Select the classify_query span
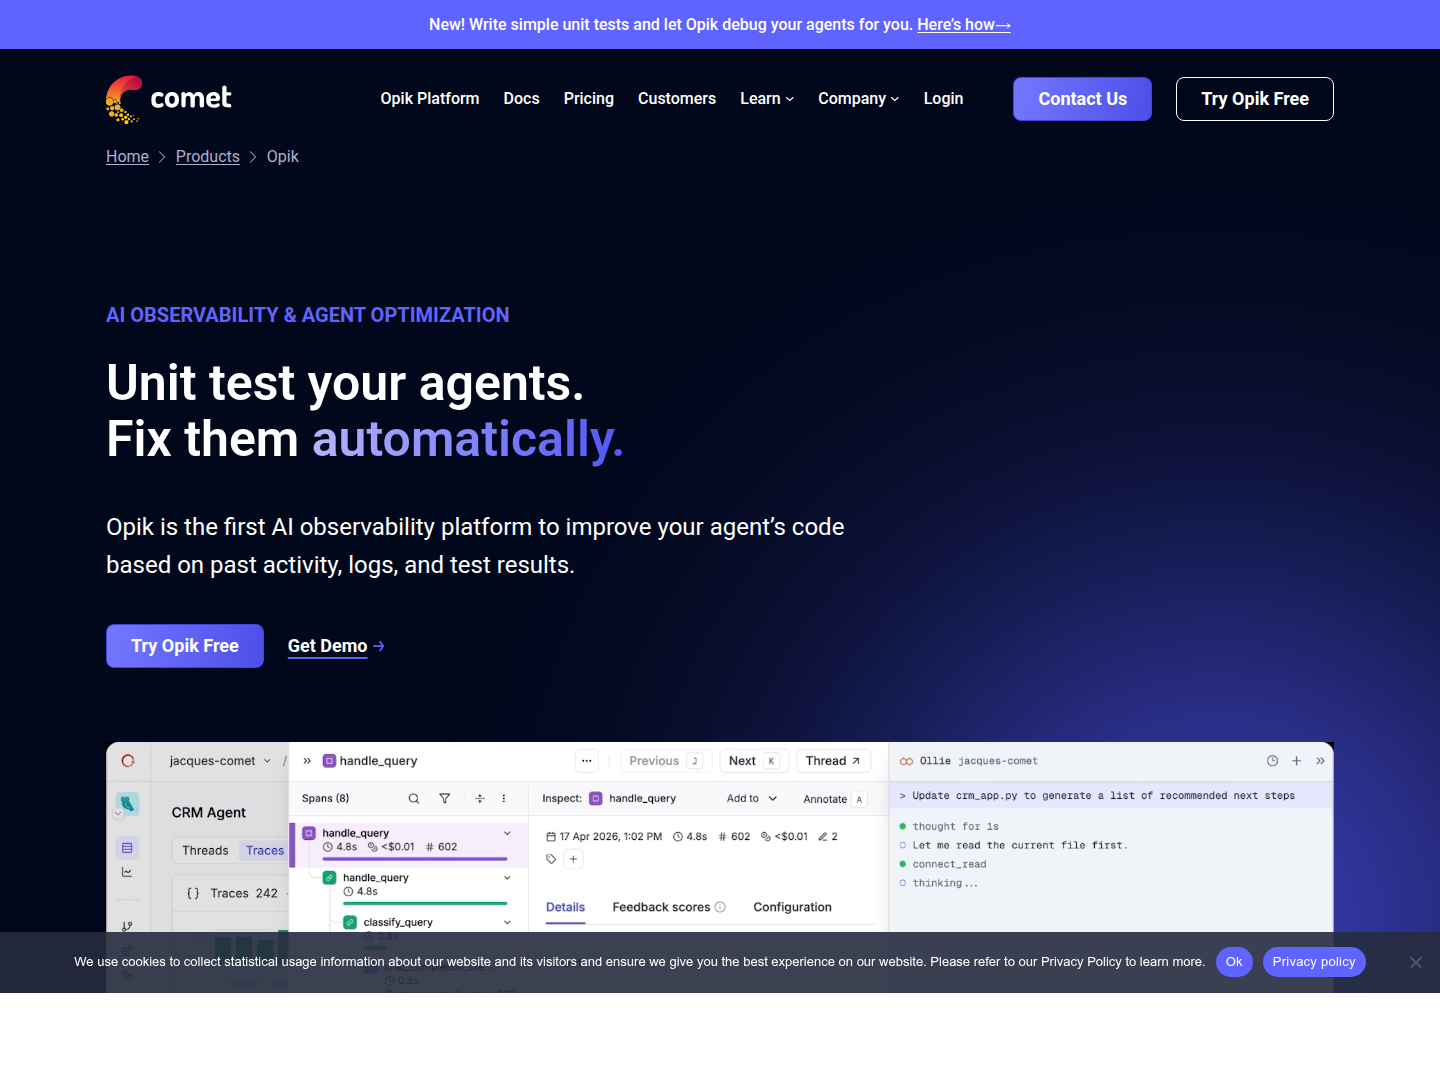This screenshot has width=1440, height=1080. 398,923
